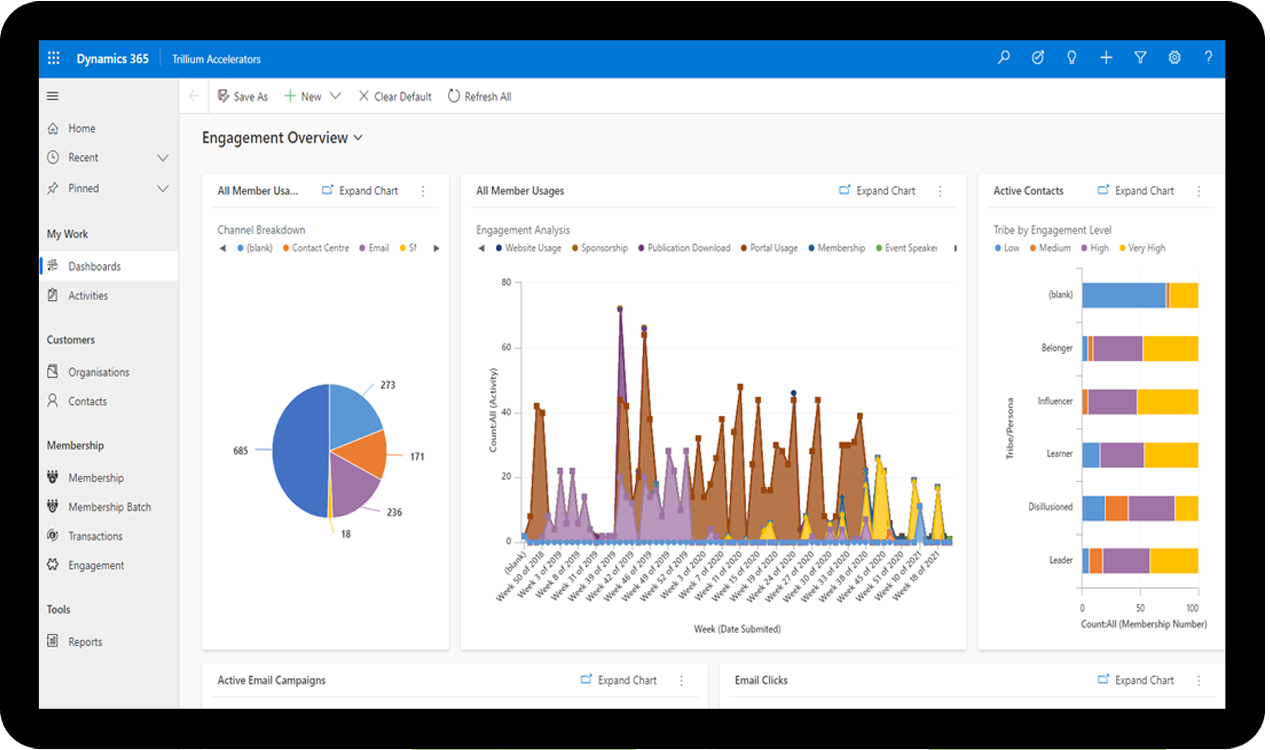The height and width of the screenshot is (750, 1270).
Task: Open more options on All Member Usages chart
Action: tap(940, 191)
